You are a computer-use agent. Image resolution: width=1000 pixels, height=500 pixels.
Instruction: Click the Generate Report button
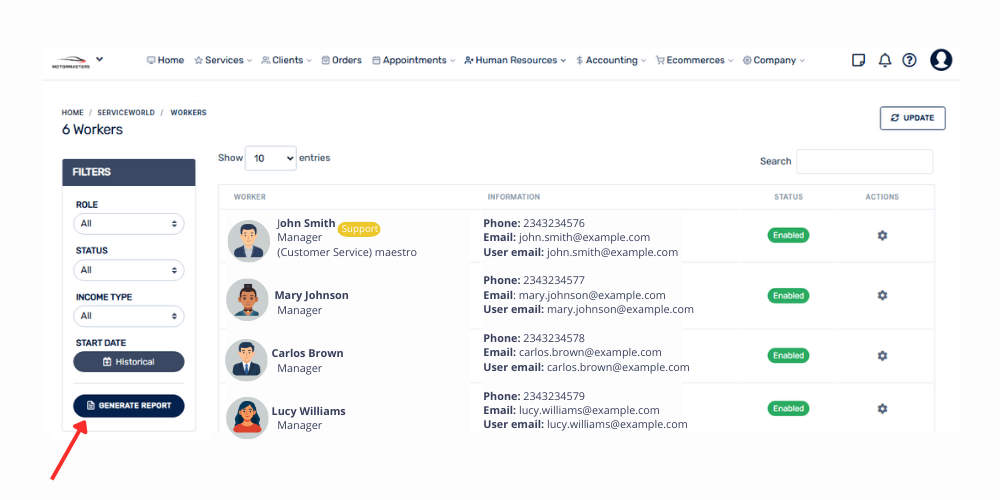pyautogui.click(x=129, y=406)
